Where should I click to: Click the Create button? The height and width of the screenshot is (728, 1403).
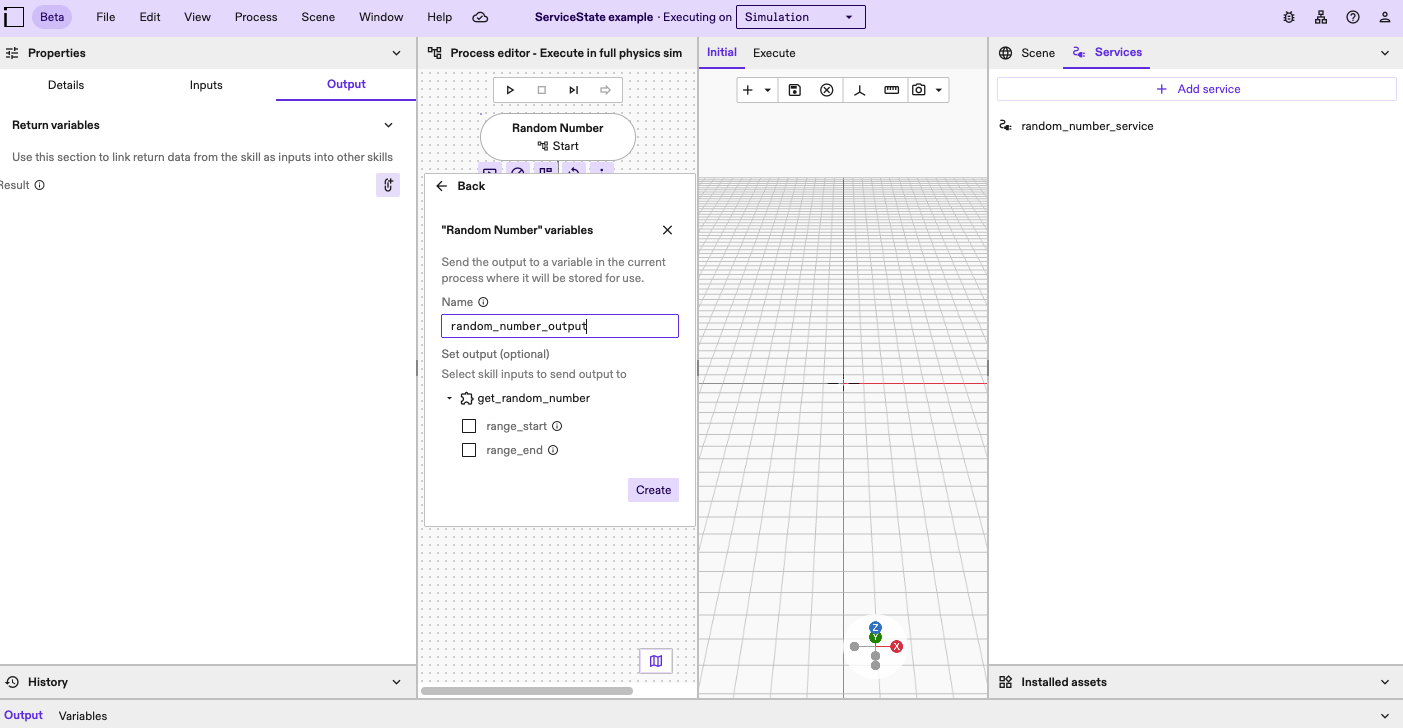pos(653,490)
